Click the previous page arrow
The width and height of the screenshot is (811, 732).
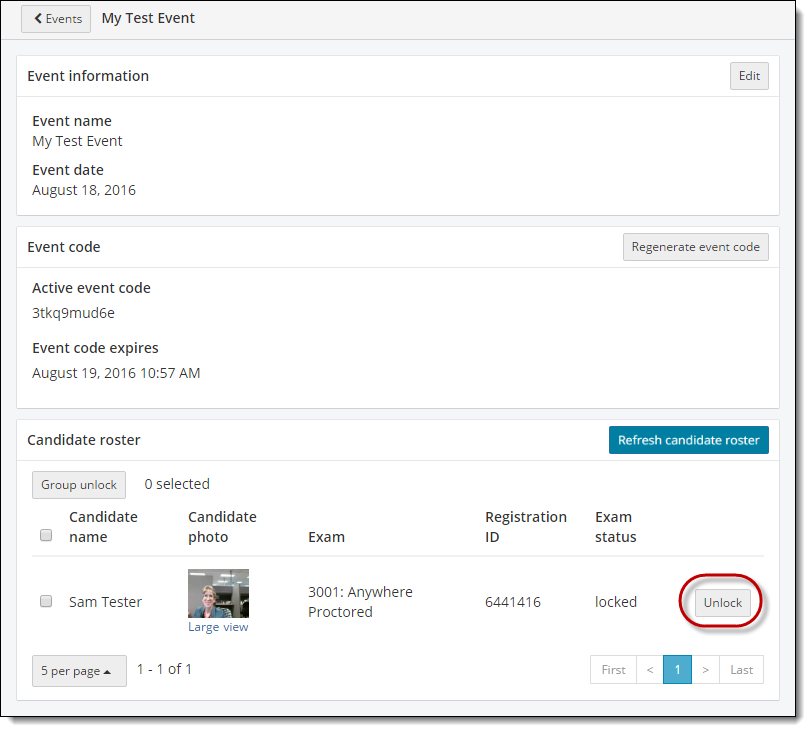(x=650, y=670)
